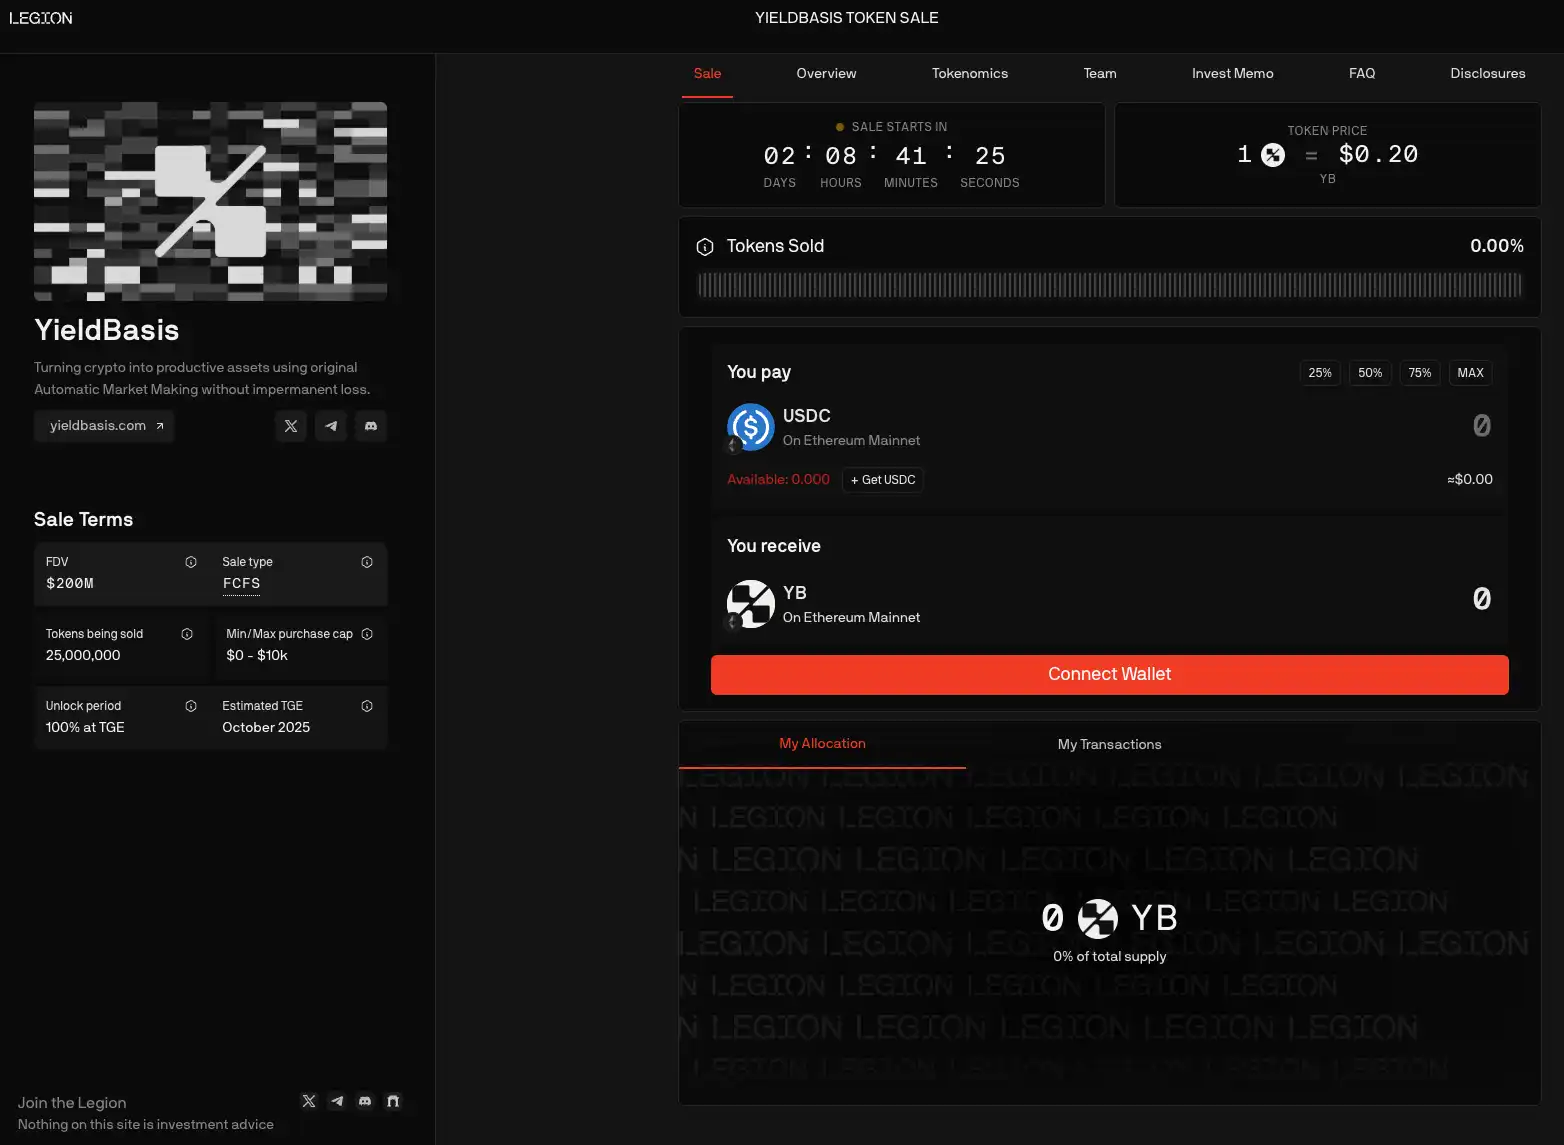Open the yieldbasis.com website link

point(105,426)
